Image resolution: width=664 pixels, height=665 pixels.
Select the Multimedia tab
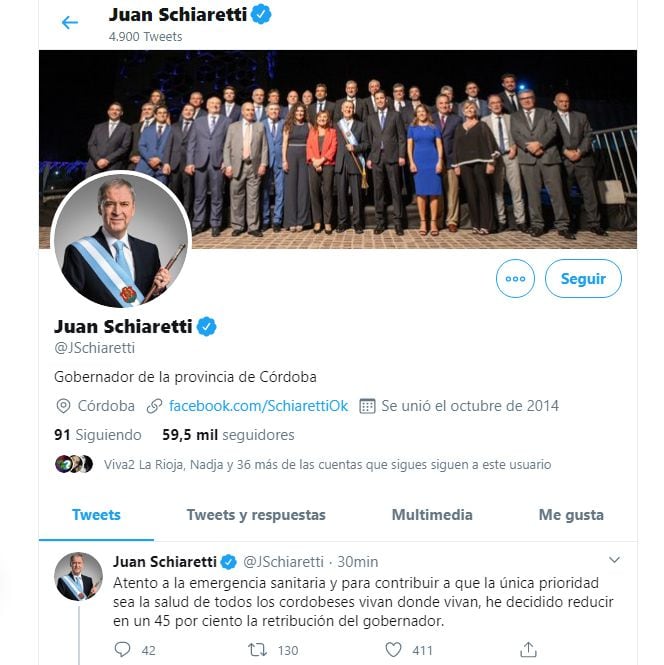(x=432, y=515)
